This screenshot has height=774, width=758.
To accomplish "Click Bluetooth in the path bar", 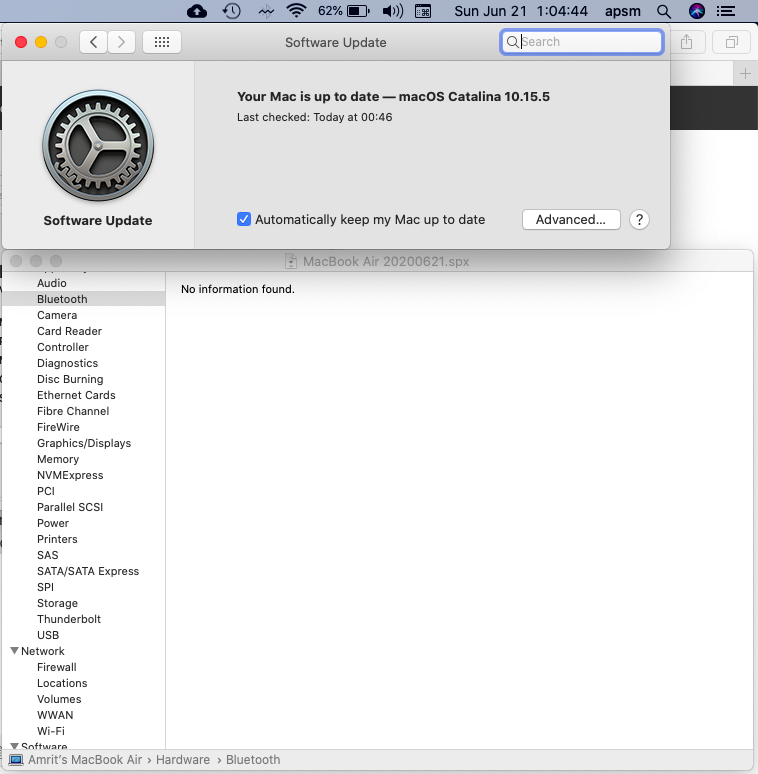I will 253,760.
